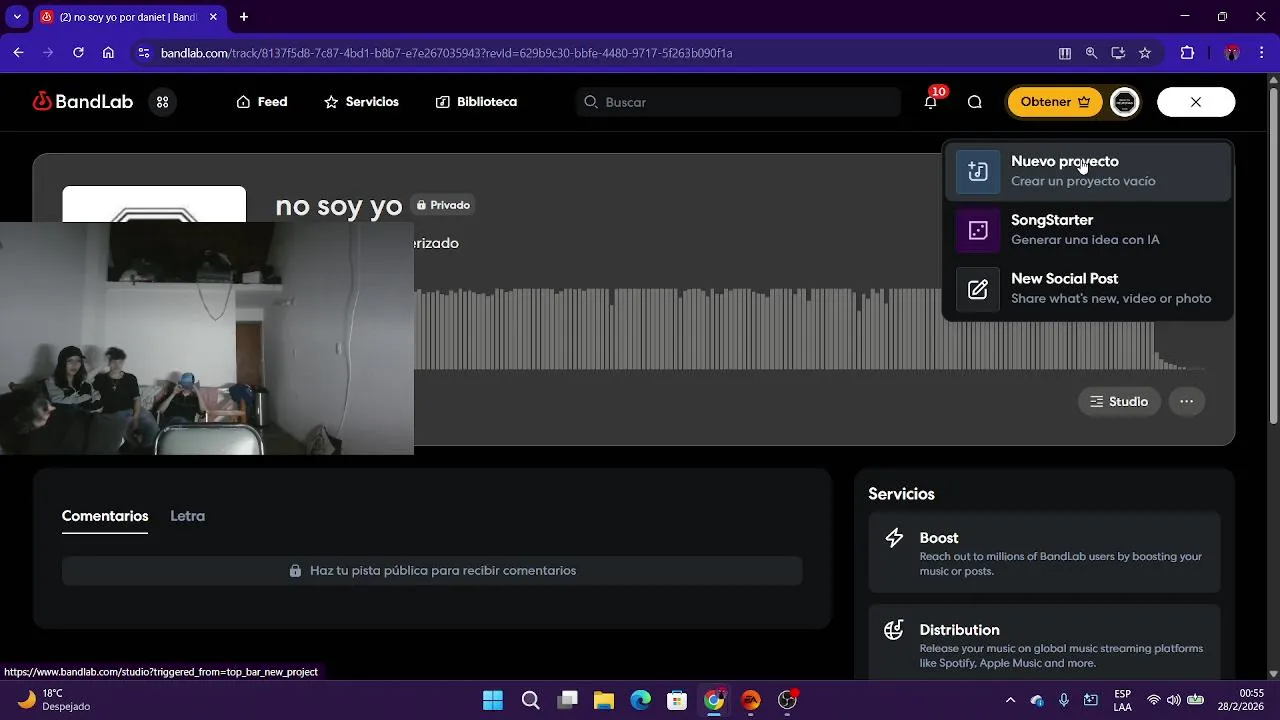The width and height of the screenshot is (1280, 720).
Task: Switch to the Letra tab
Action: 187,516
